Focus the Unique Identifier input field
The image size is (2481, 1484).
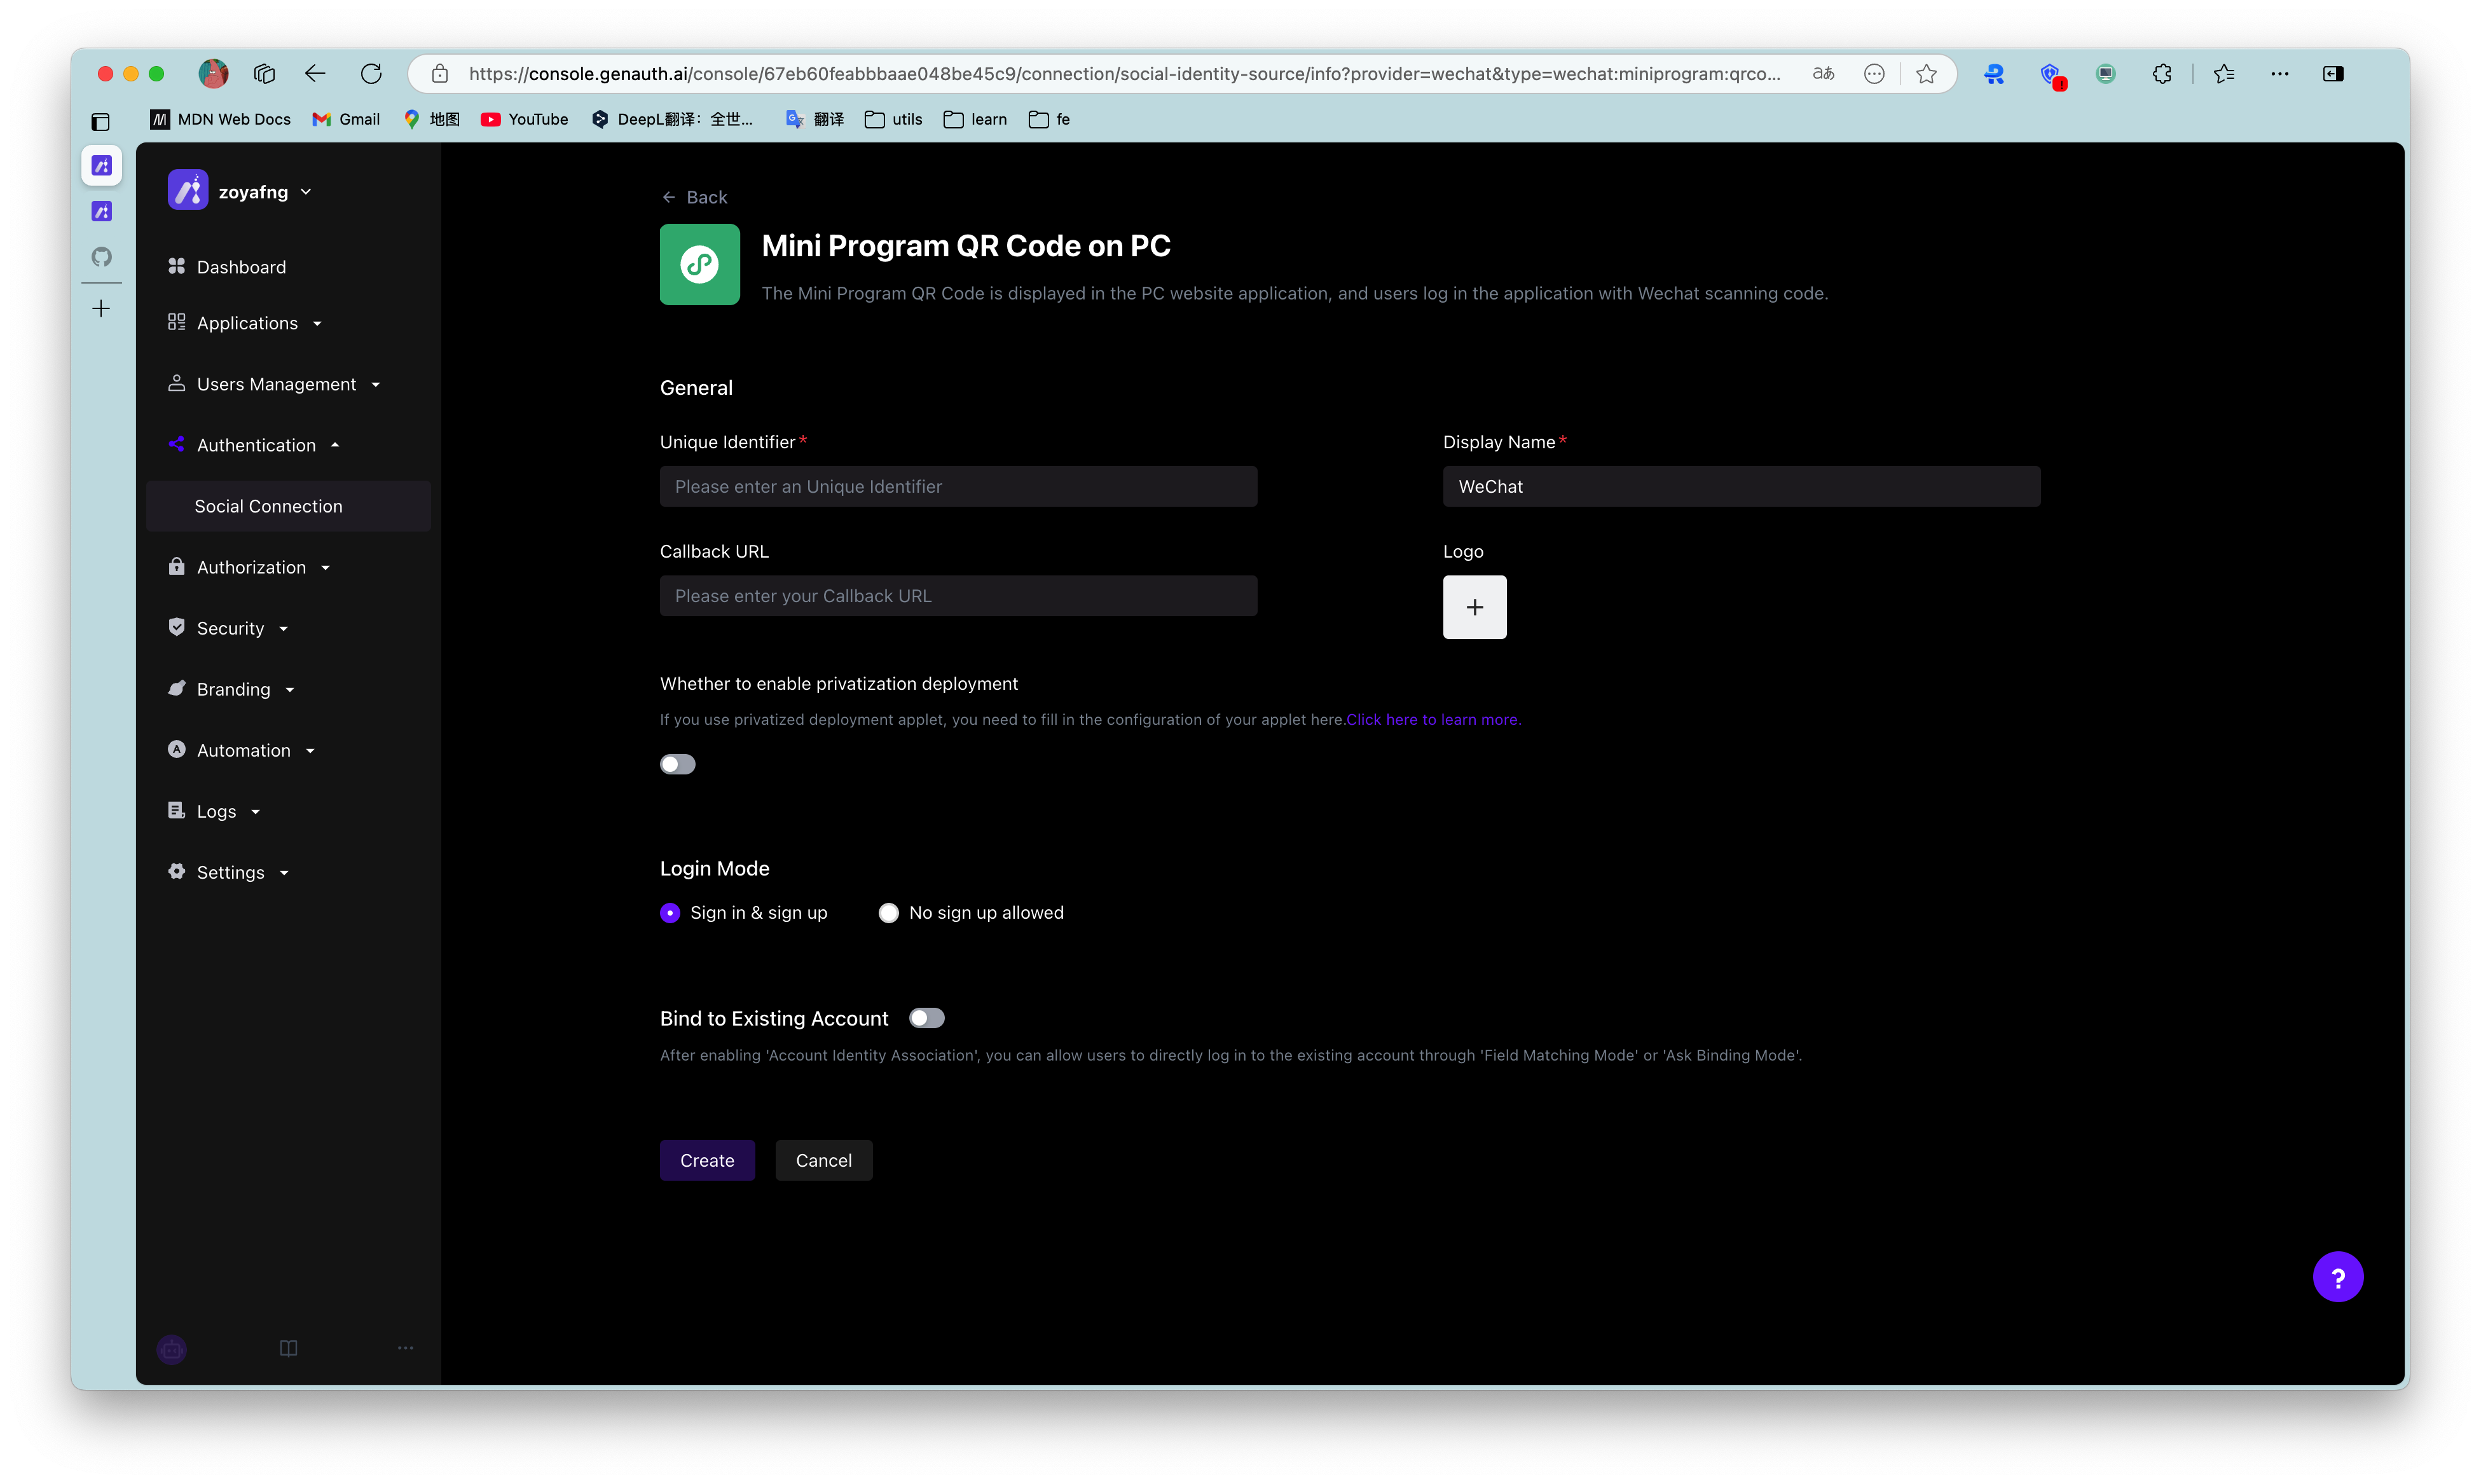pyautogui.click(x=958, y=486)
